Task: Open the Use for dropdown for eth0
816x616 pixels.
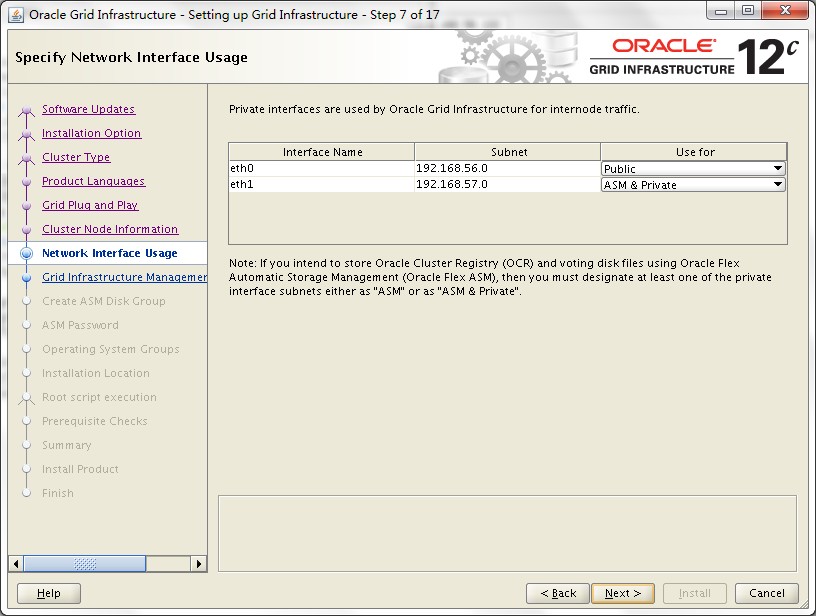Action: pyautogui.click(x=693, y=169)
